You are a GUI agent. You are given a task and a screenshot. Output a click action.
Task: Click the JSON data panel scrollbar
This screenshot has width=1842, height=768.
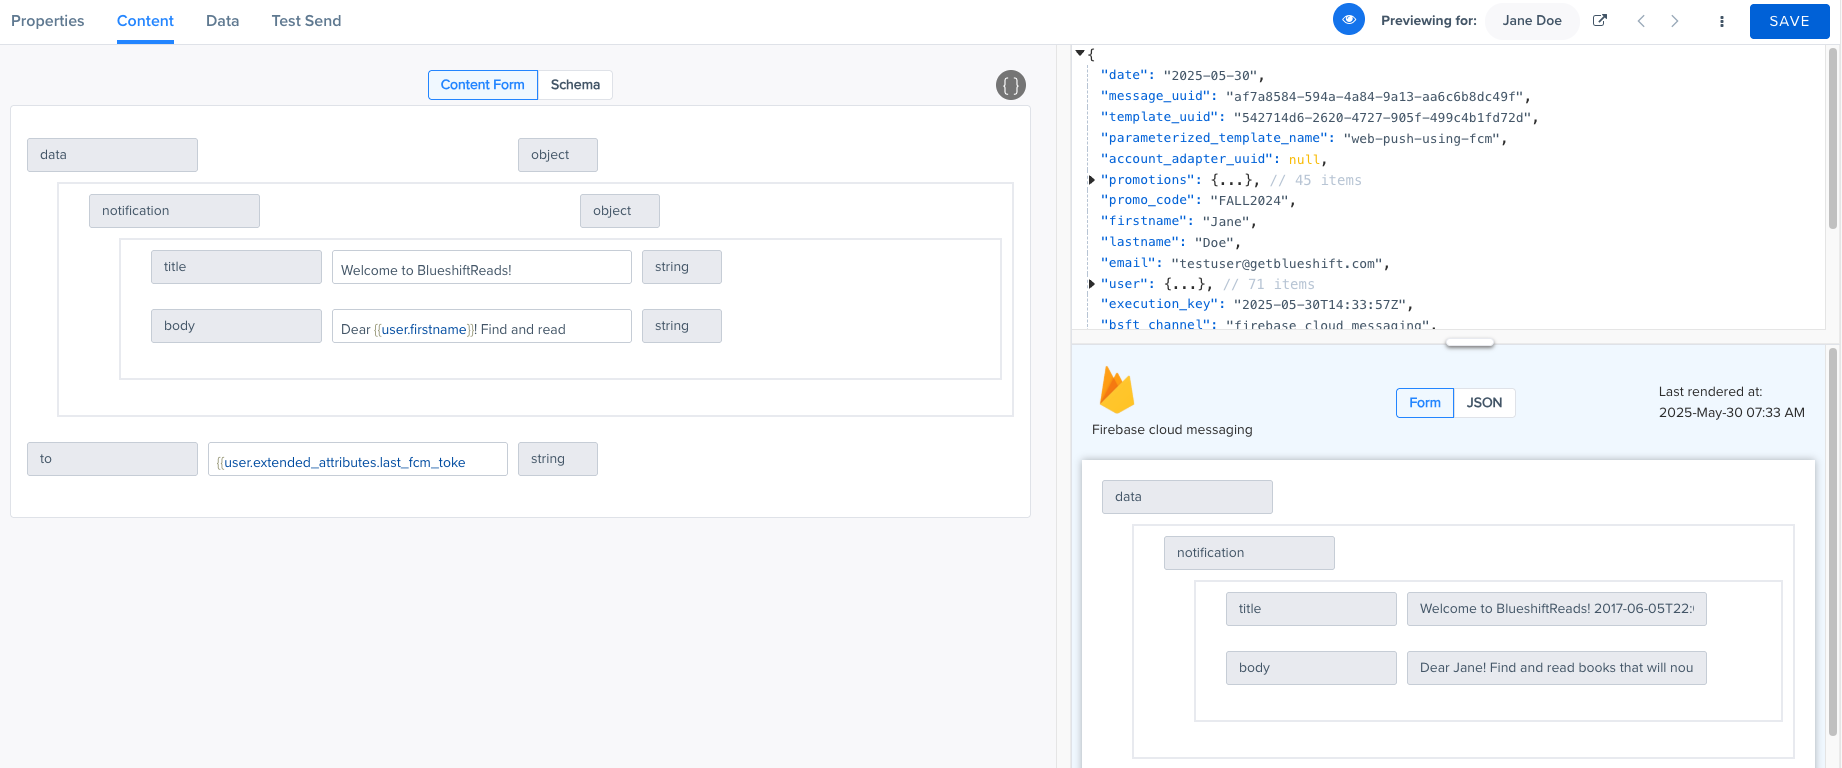[1833, 138]
